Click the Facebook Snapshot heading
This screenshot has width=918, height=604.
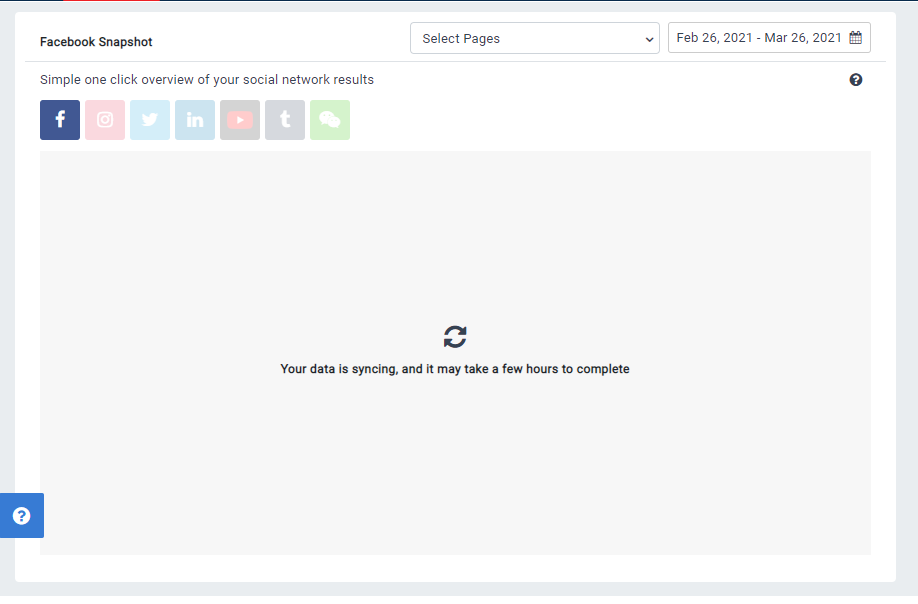(x=96, y=42)
